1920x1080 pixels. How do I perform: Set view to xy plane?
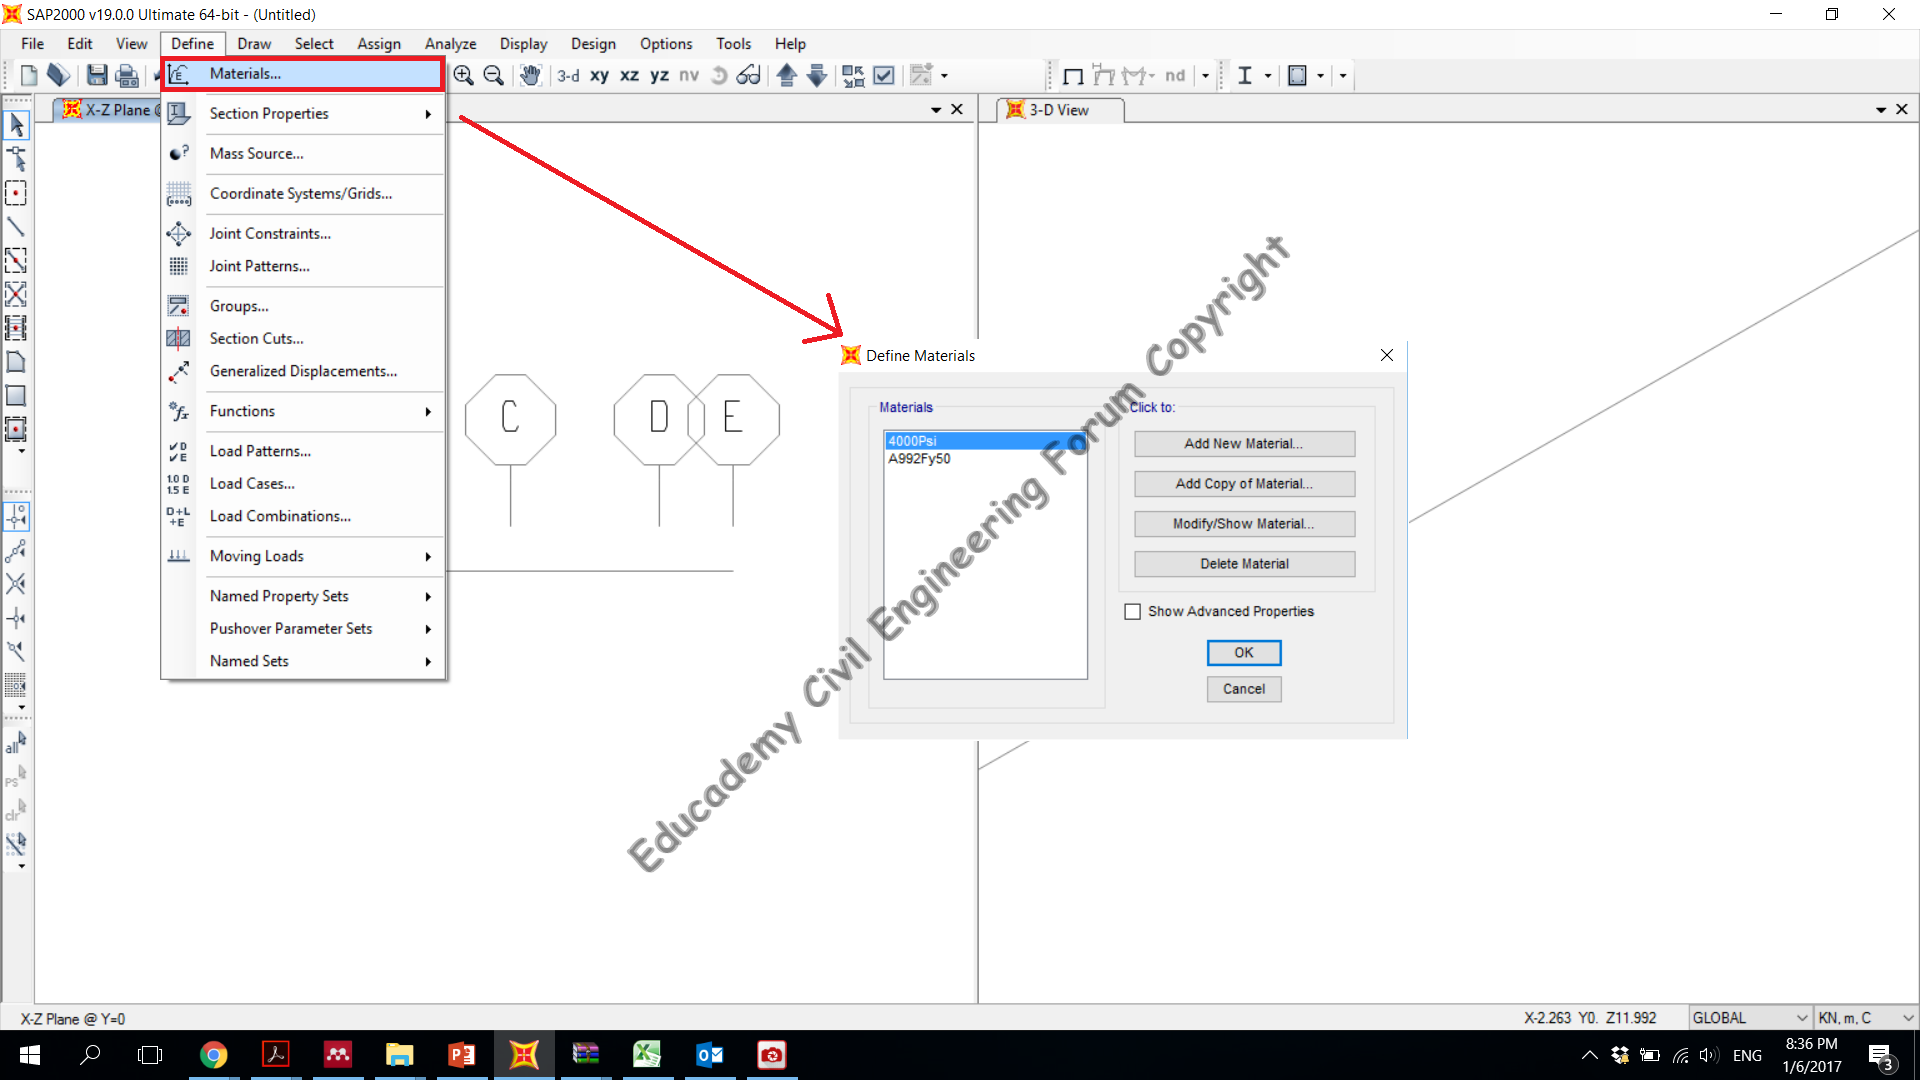click(599, 75)
